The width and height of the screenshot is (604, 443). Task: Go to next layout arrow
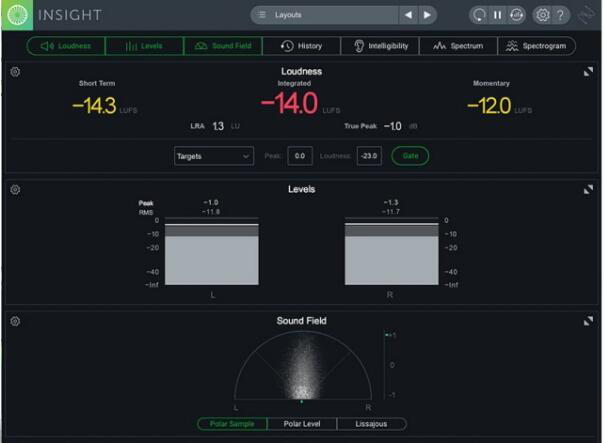[427, 15]
